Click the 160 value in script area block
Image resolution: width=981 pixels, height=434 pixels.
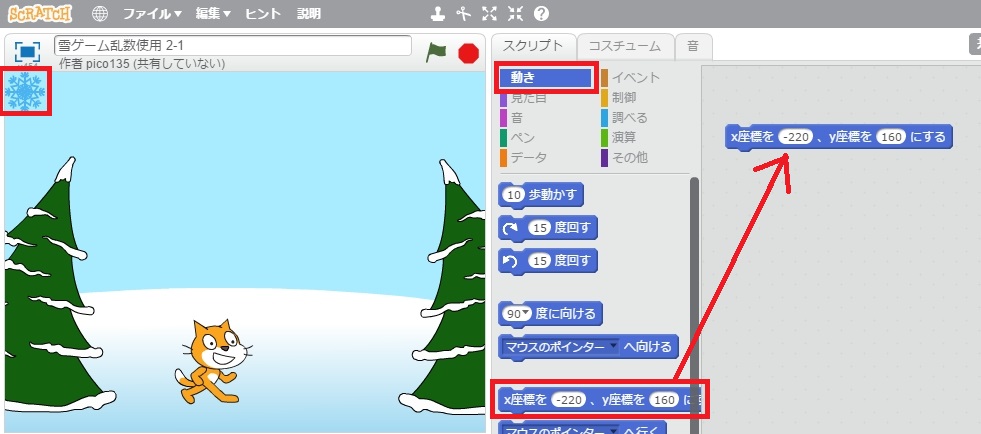[x=891, y=137]
